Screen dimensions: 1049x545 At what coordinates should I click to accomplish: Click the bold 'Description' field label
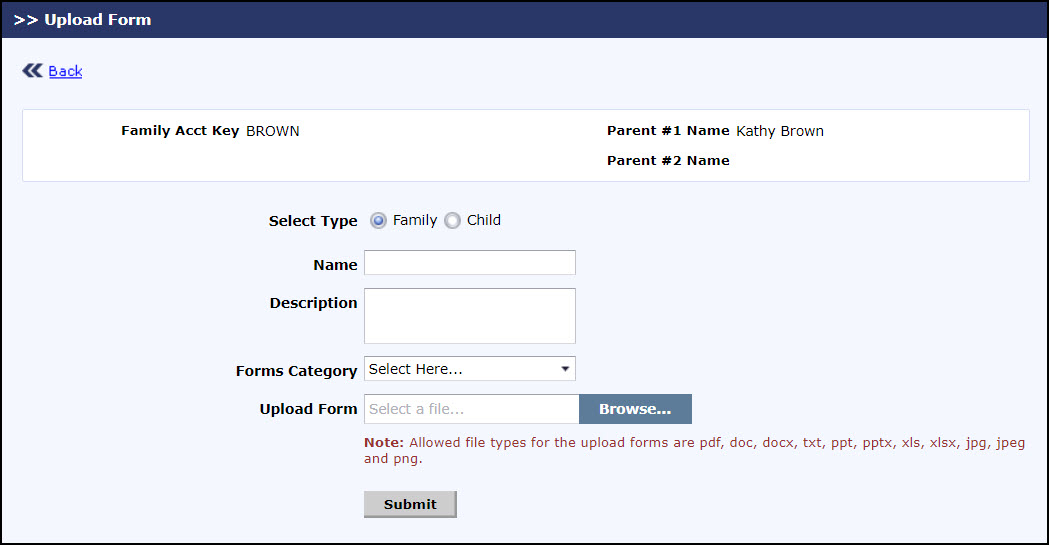313,303
